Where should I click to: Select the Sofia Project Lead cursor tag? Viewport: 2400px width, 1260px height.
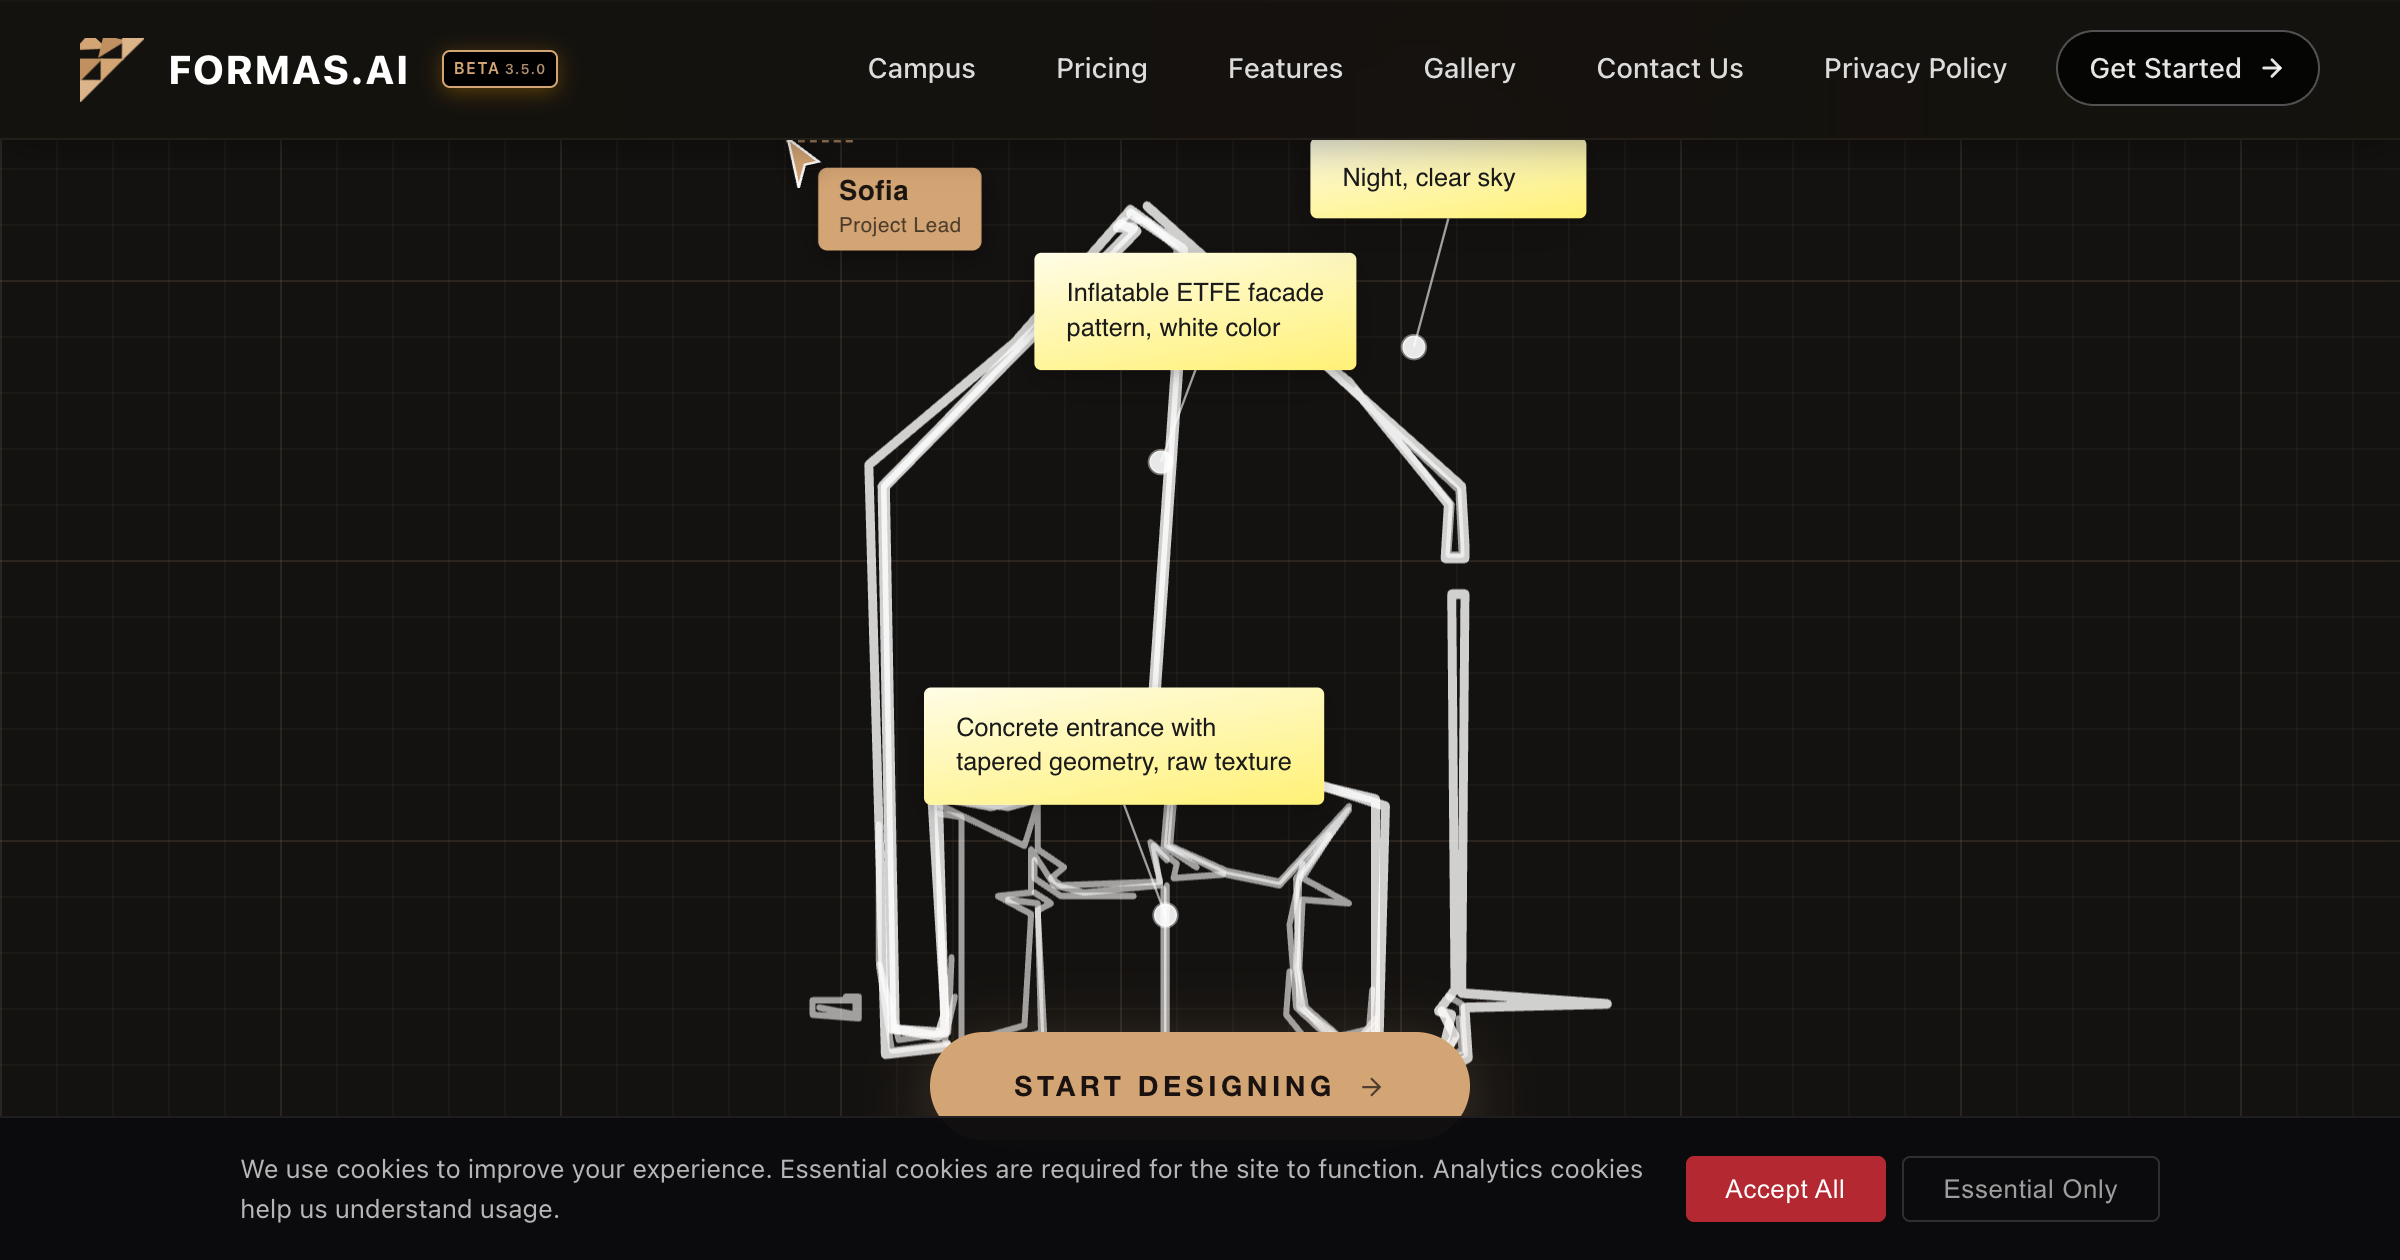coord(899,208)
